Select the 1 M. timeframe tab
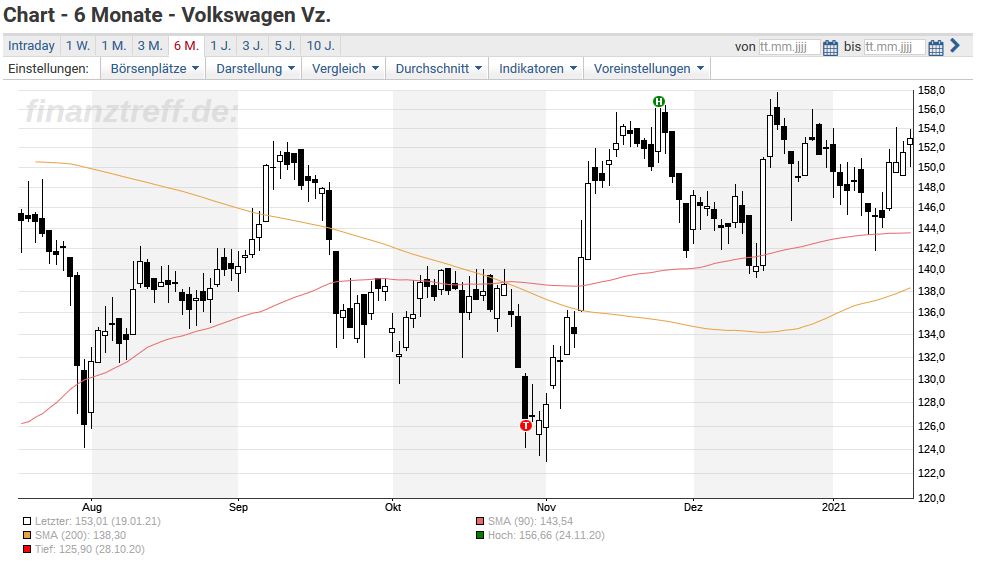The height and width of the screenshot is (563, 982). coord(114,46)
